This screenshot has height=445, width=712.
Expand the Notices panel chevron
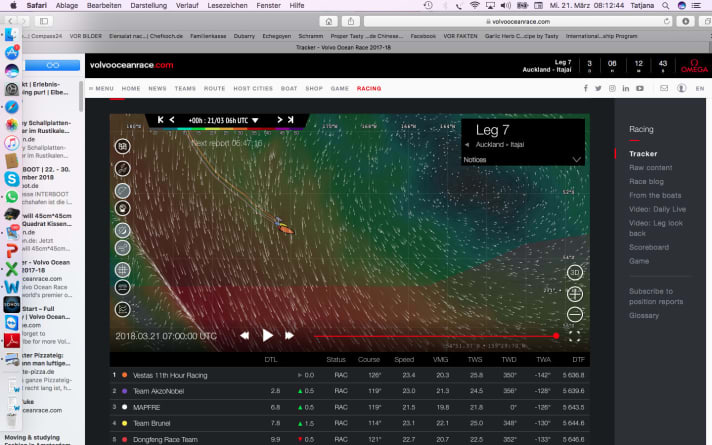(576, 160)
